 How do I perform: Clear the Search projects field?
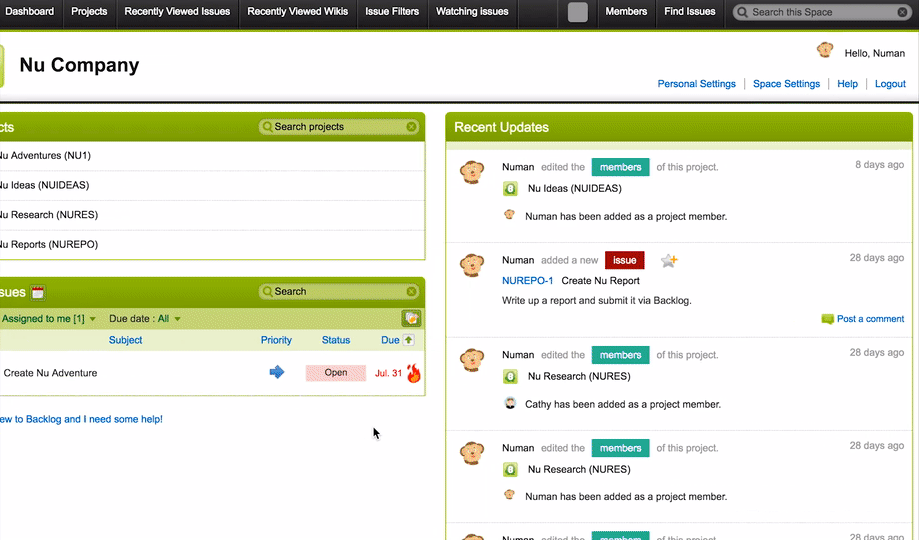(411, 127)
